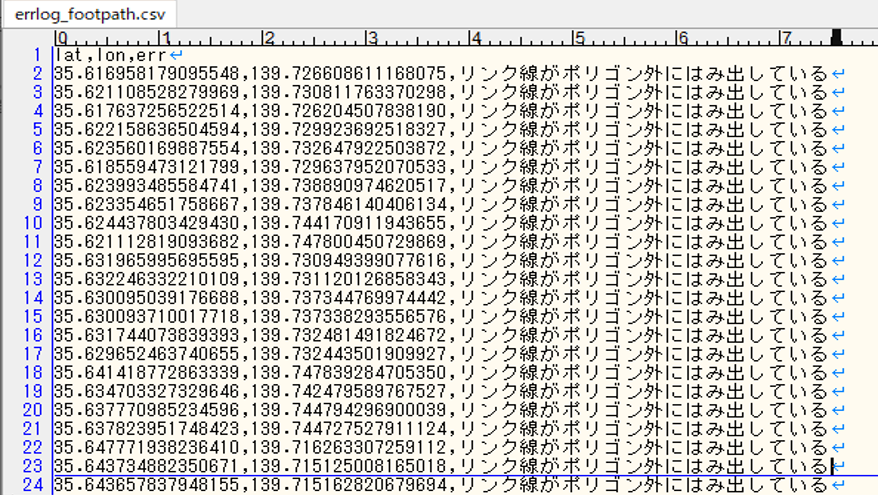Screen dimensions: 878x495
Task: Click line number 8 in the gutter
Action: click(x=37, y=185)
